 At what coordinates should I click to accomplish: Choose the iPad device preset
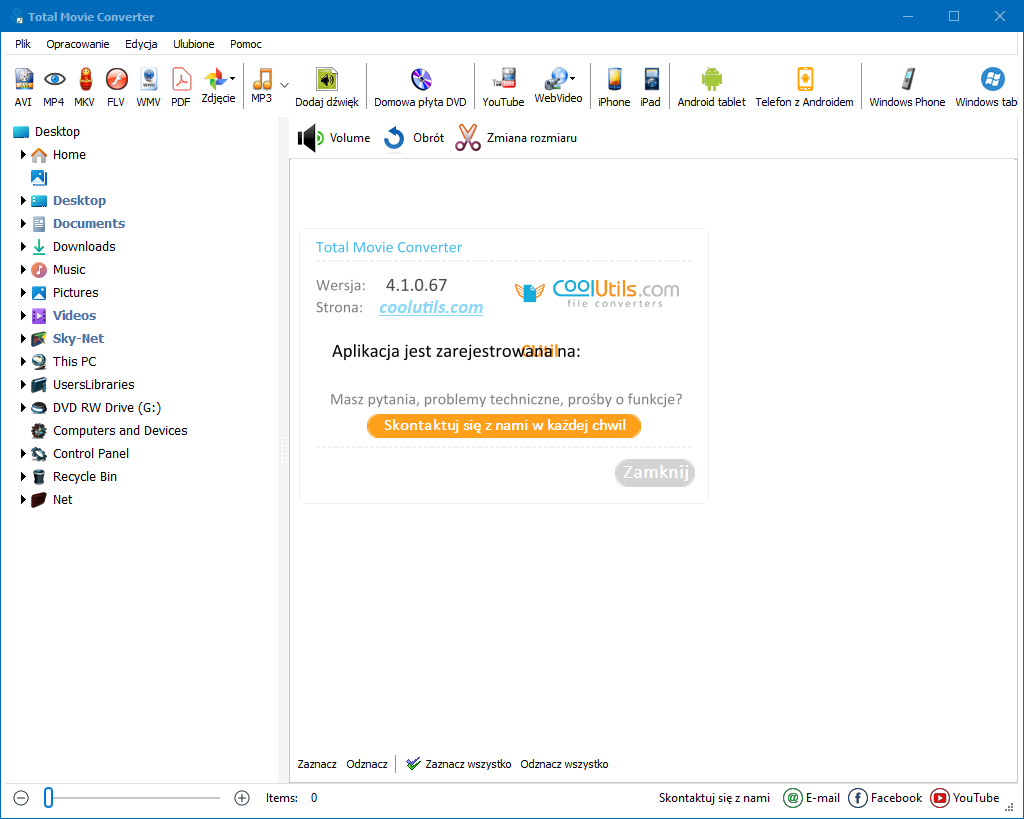click(x=650, y=88)
